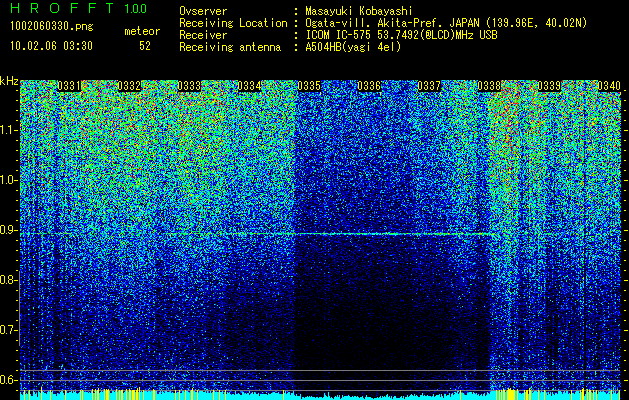Click the 0334 time marker
Screen dimensions: 629x400
click(249, 86)
